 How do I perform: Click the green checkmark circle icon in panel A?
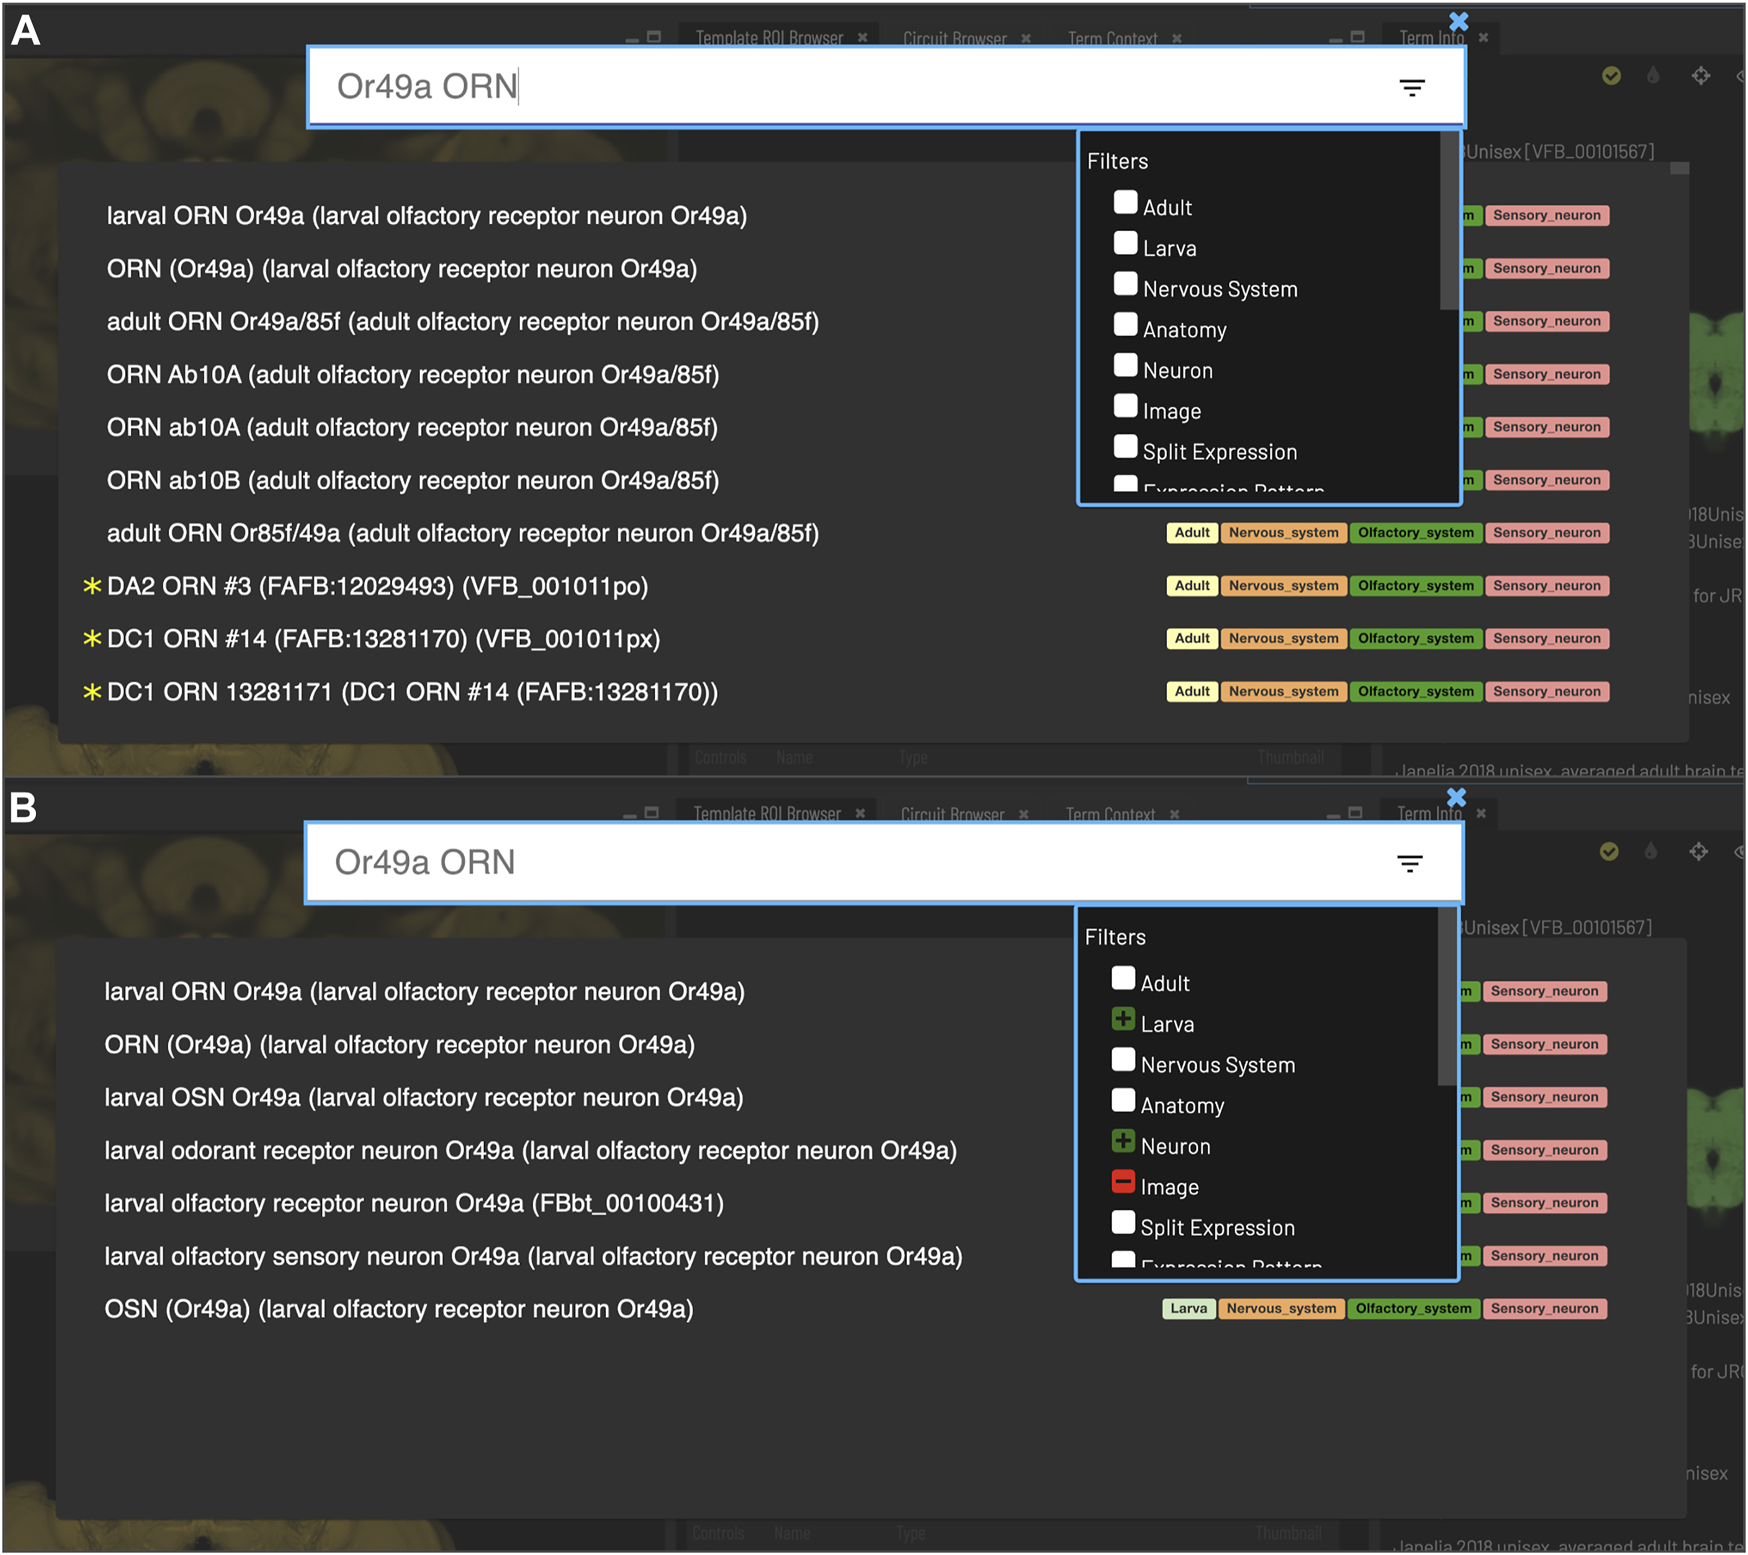(x=1611, y=76)
